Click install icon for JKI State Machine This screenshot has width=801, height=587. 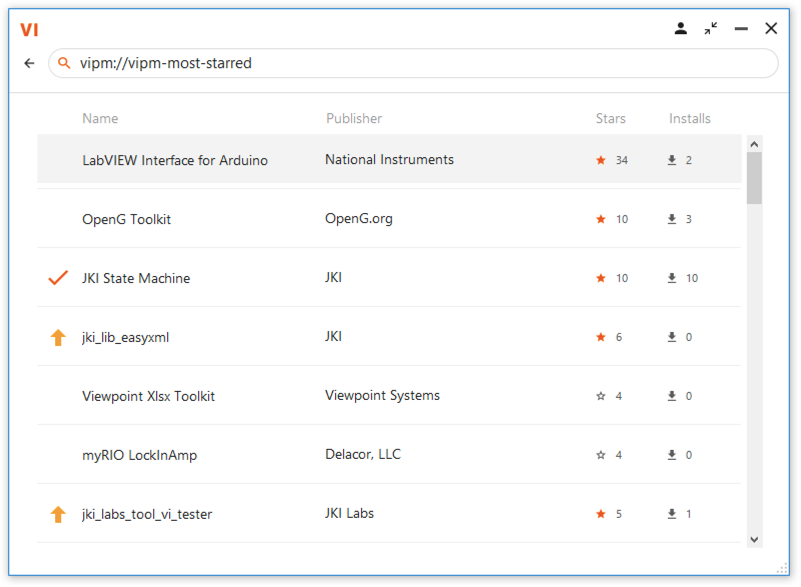click(x=672, y=278)
